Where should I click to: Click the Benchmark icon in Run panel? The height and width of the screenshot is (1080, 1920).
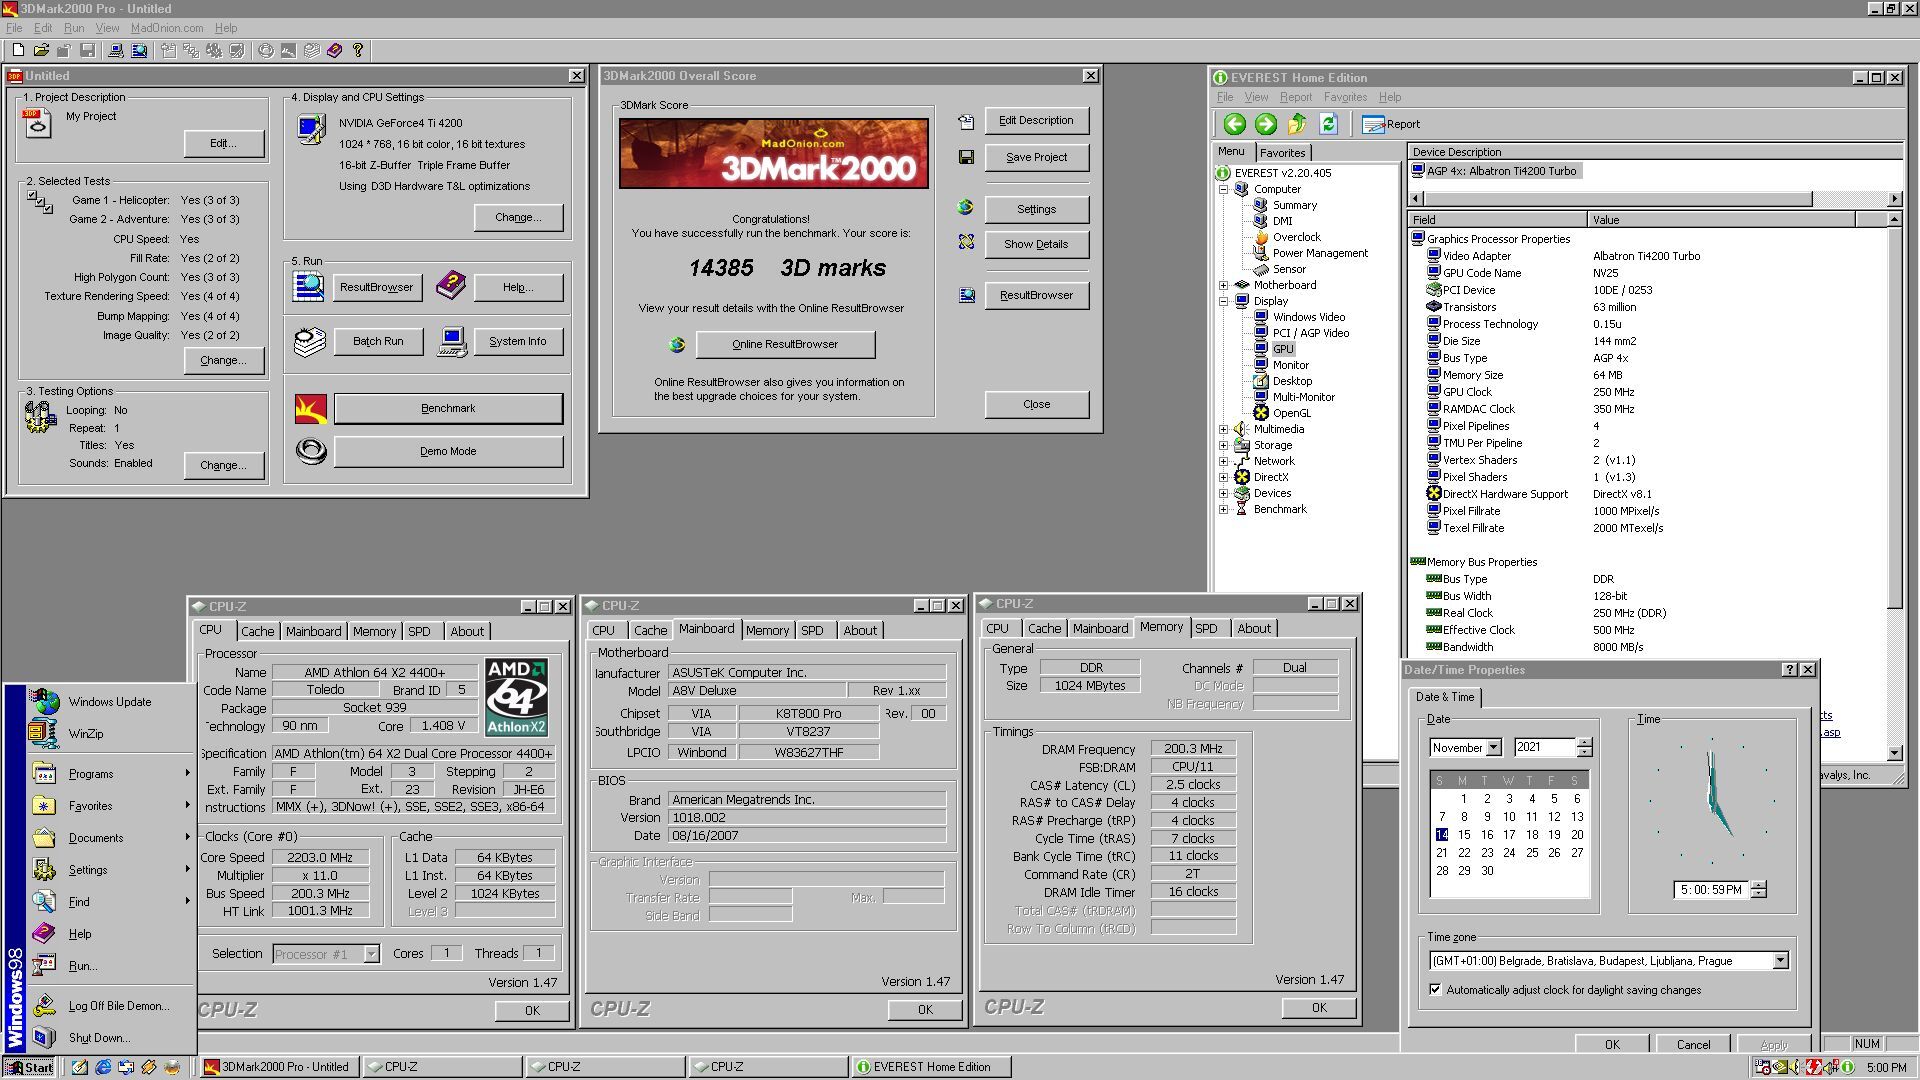(311, 408)
